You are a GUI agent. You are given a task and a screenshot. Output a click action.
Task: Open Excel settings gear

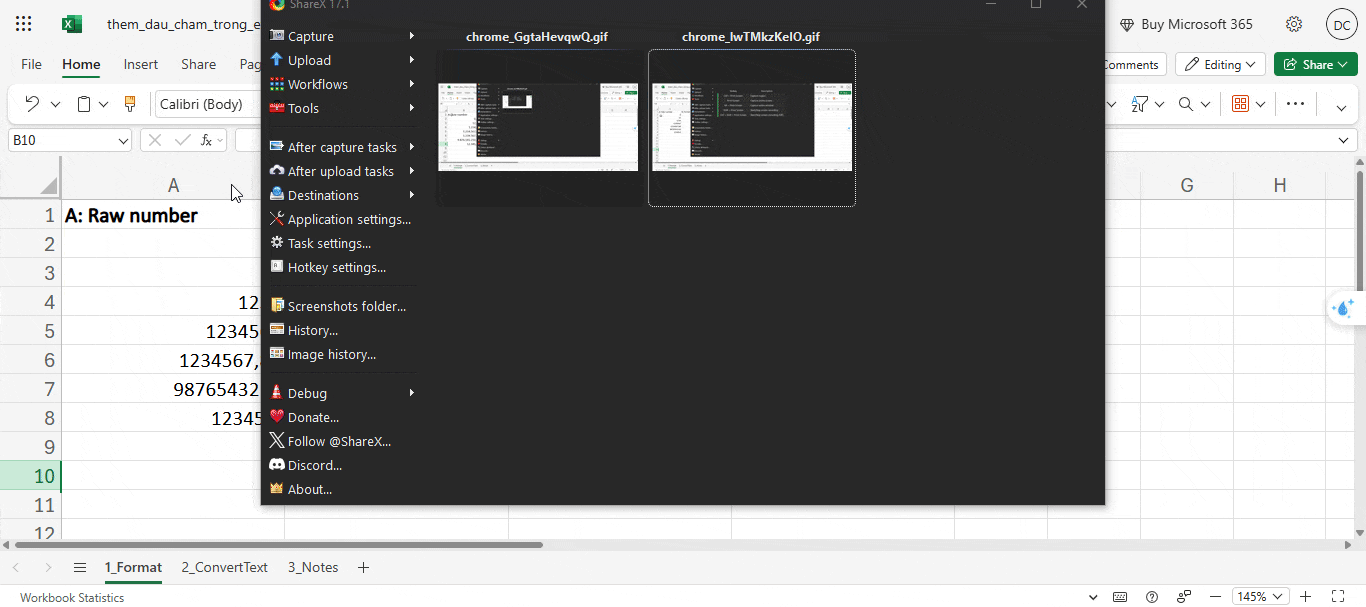(x=1294, y=24)
